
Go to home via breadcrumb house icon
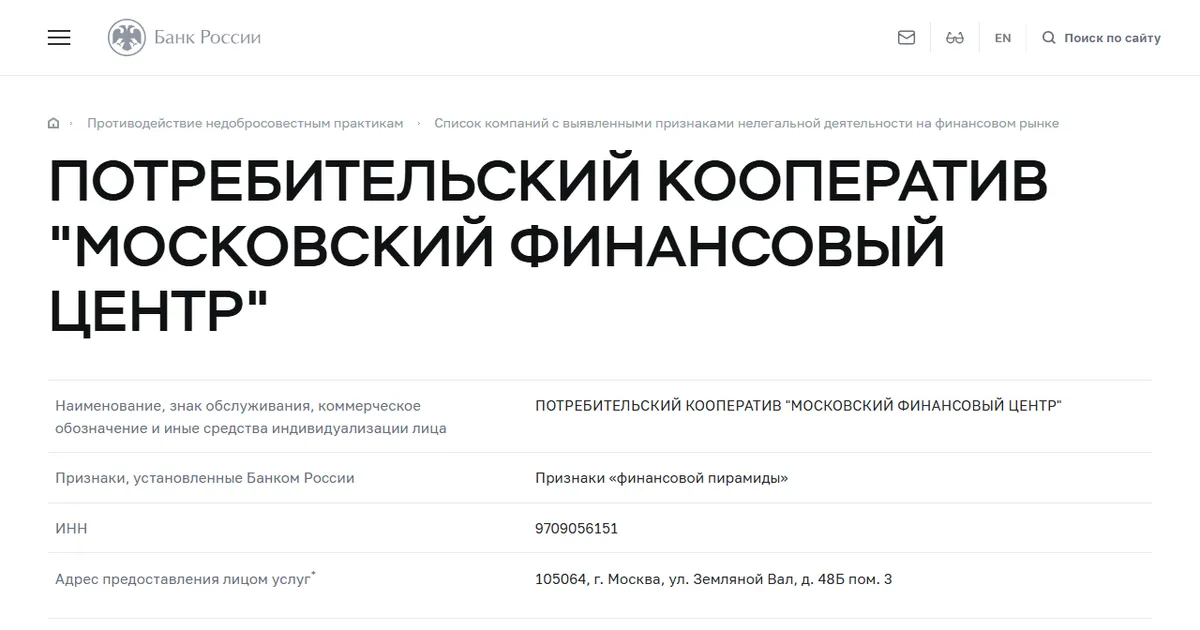(53, 123)
